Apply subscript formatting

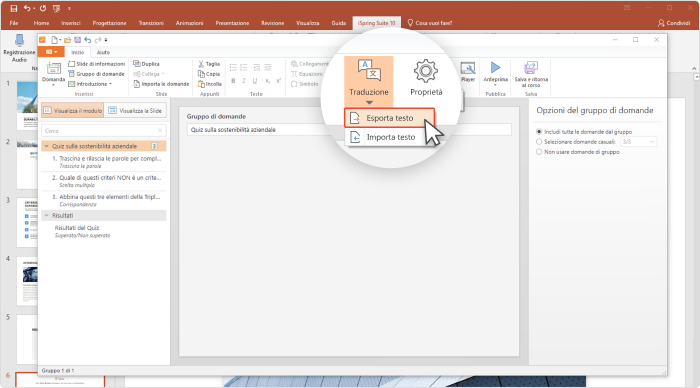267,81
